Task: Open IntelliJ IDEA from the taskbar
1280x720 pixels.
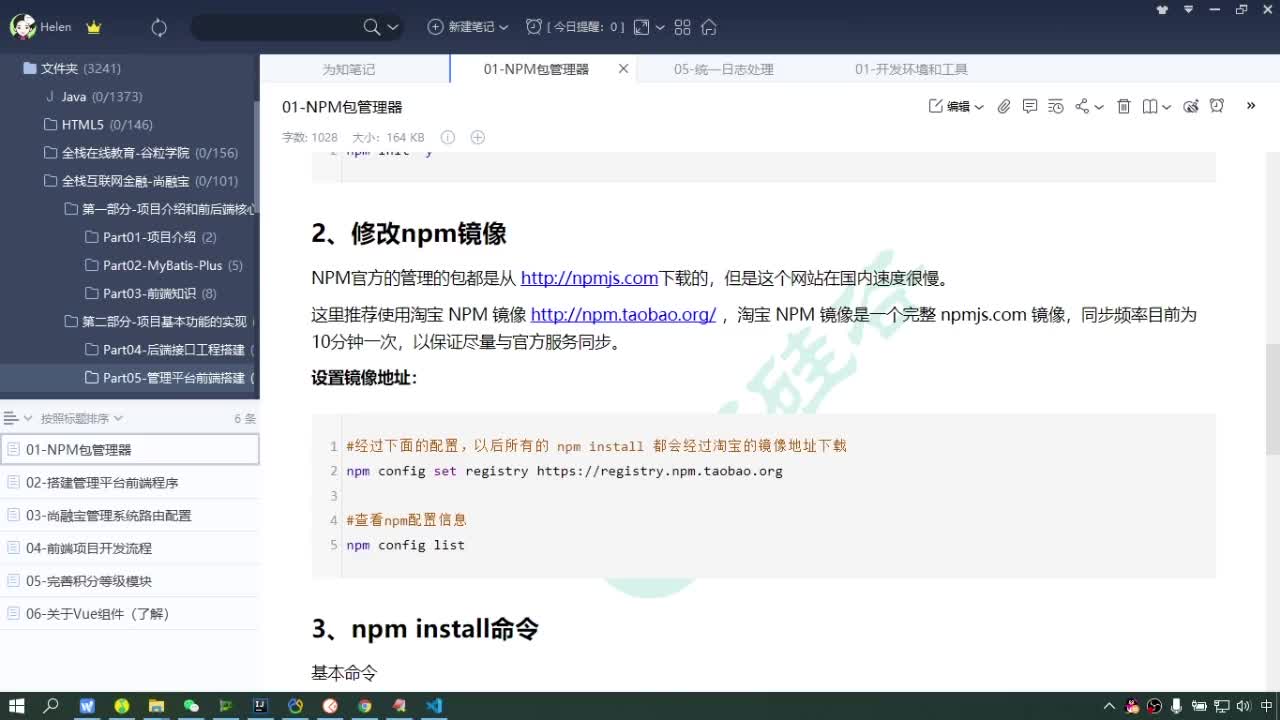Action: tap(260, 706)
